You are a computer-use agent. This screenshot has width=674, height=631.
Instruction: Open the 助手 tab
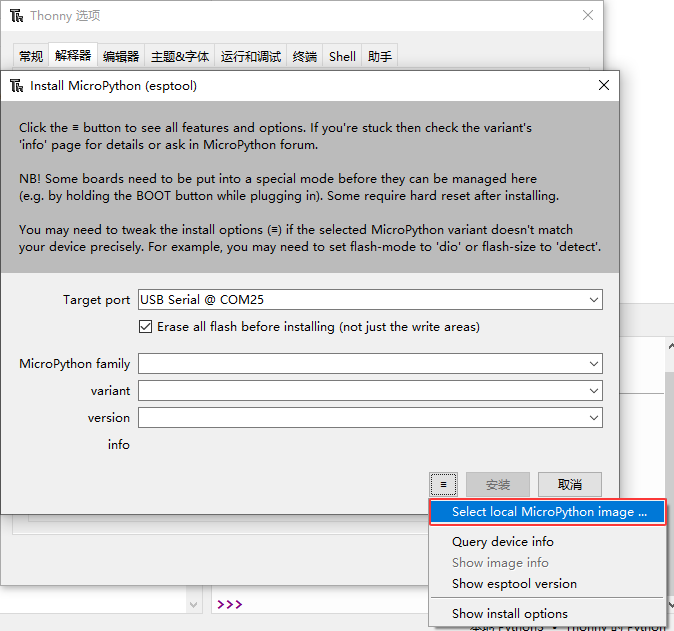(380, 56)
